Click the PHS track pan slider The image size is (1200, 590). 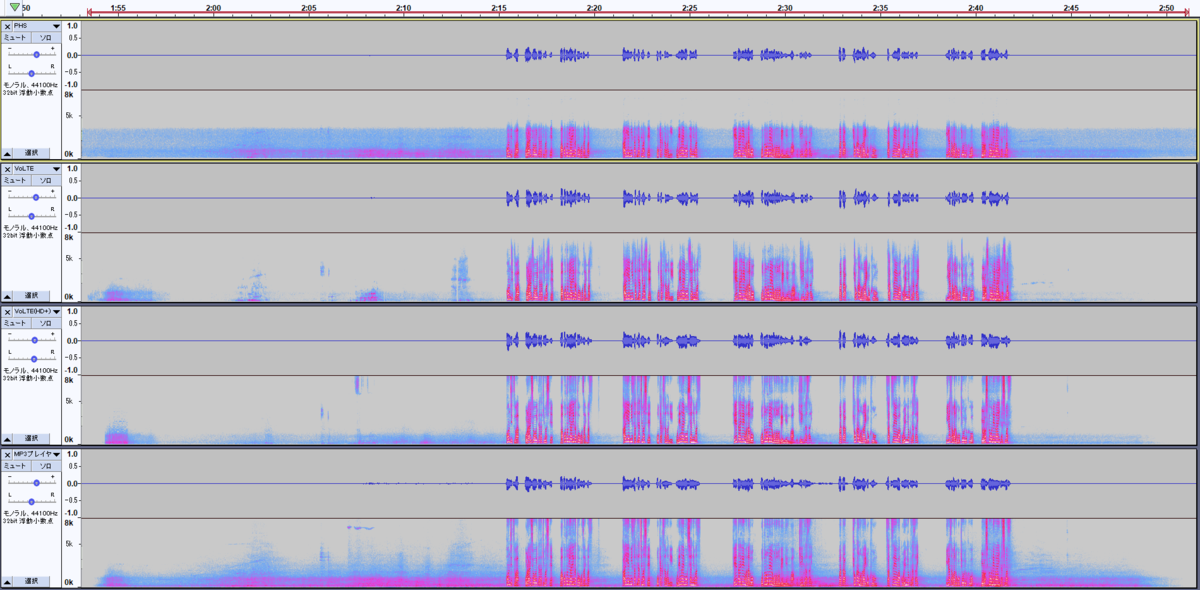31,73
